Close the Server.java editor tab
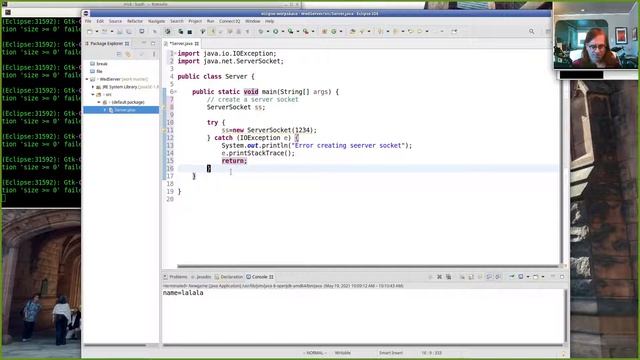640x360 pixels. point(197,43)
